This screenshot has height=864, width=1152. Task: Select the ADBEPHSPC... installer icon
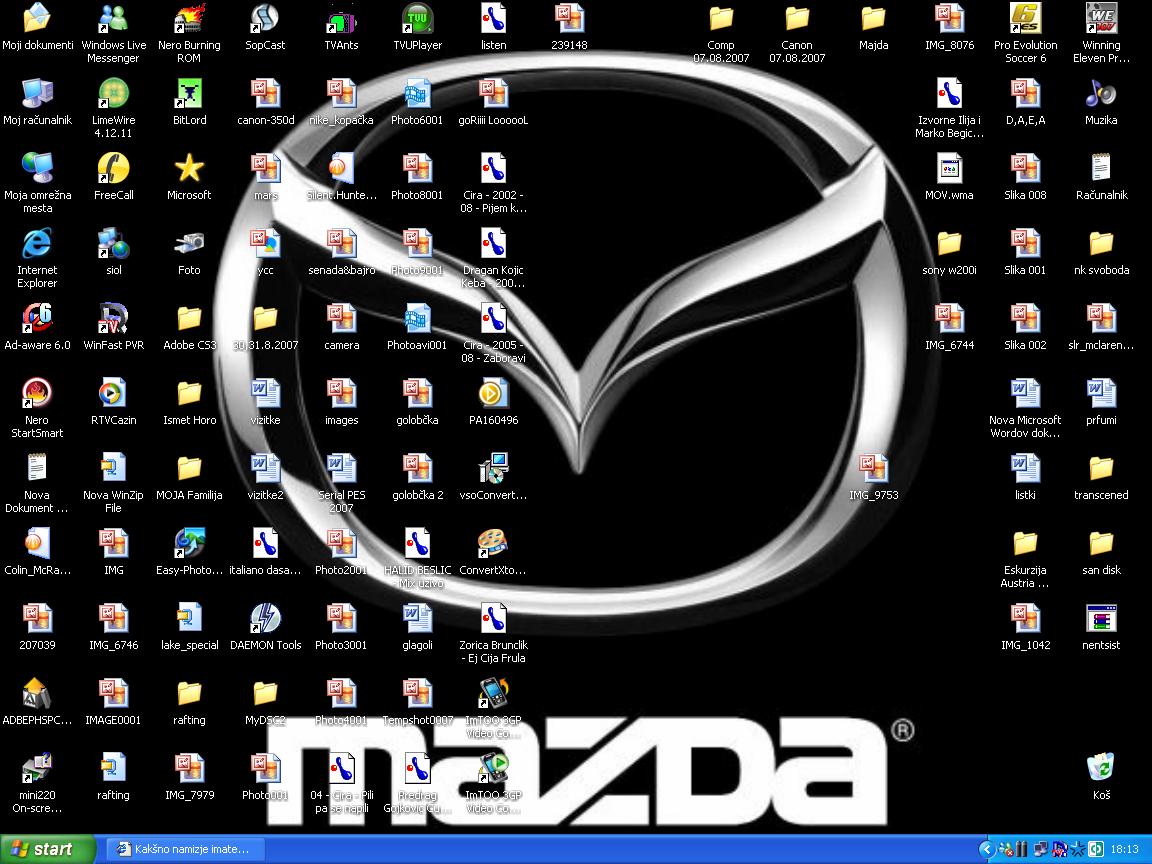(37, 694)
